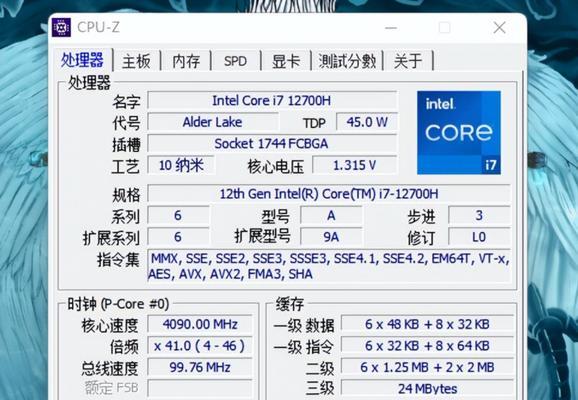This screenshot has width=578, height=400.
Task: Click the instruction set list starting with MMX
Action: (x=329, y=266)
